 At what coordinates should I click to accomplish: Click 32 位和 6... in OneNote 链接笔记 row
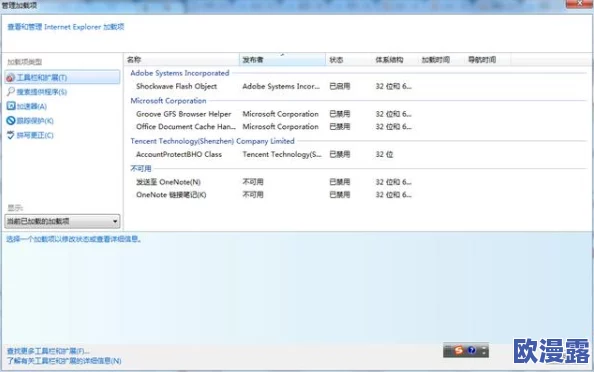click(x=393, y=195)
